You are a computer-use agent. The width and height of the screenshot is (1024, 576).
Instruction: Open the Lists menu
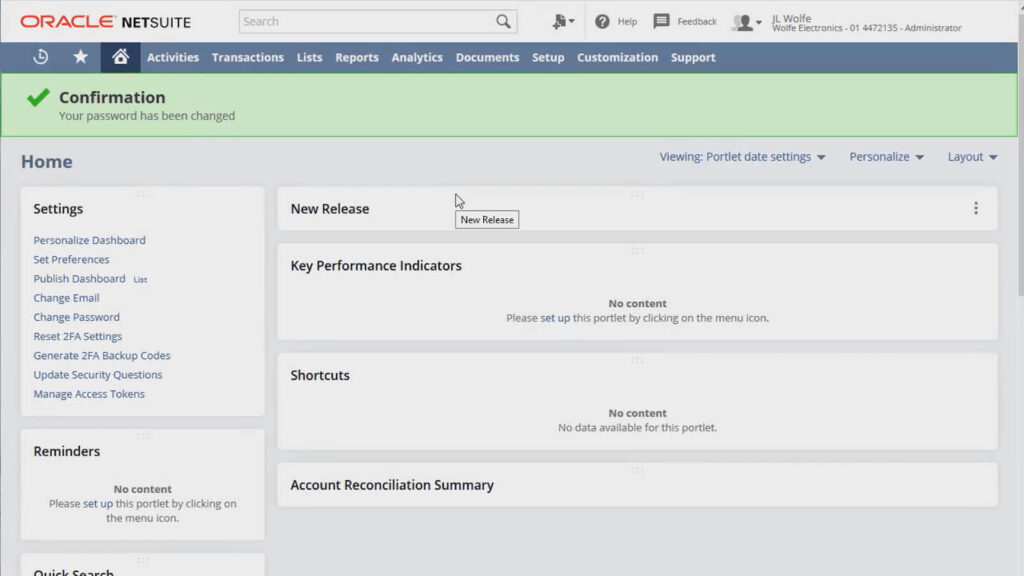310,57
